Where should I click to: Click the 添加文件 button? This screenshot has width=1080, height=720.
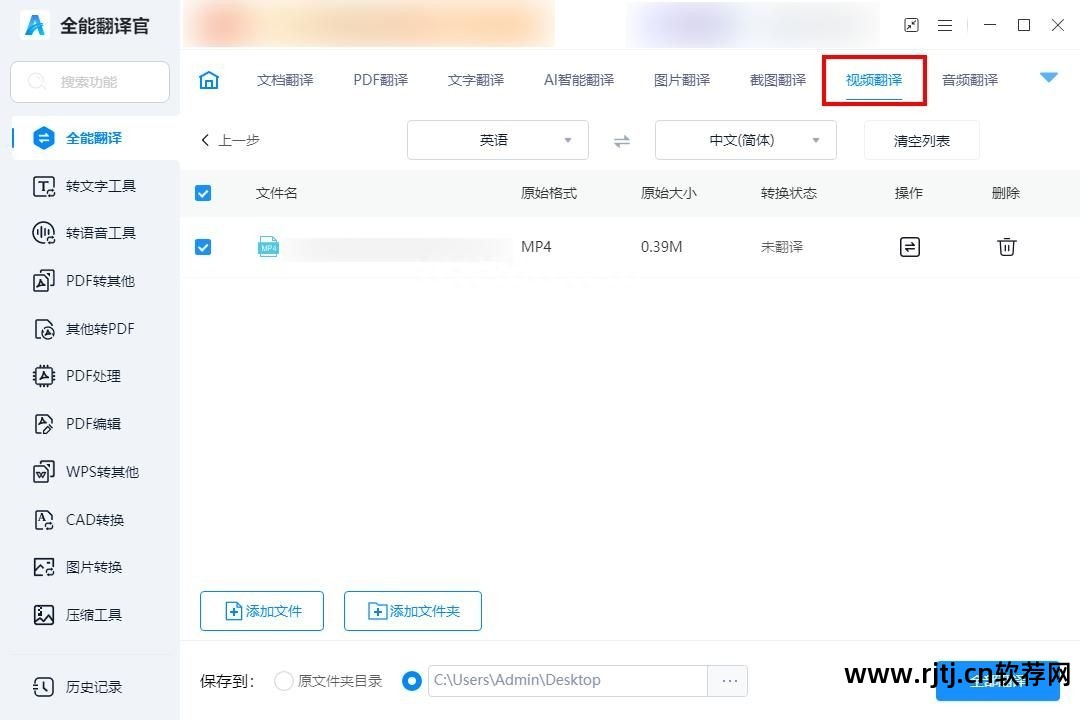coord(262,611)
